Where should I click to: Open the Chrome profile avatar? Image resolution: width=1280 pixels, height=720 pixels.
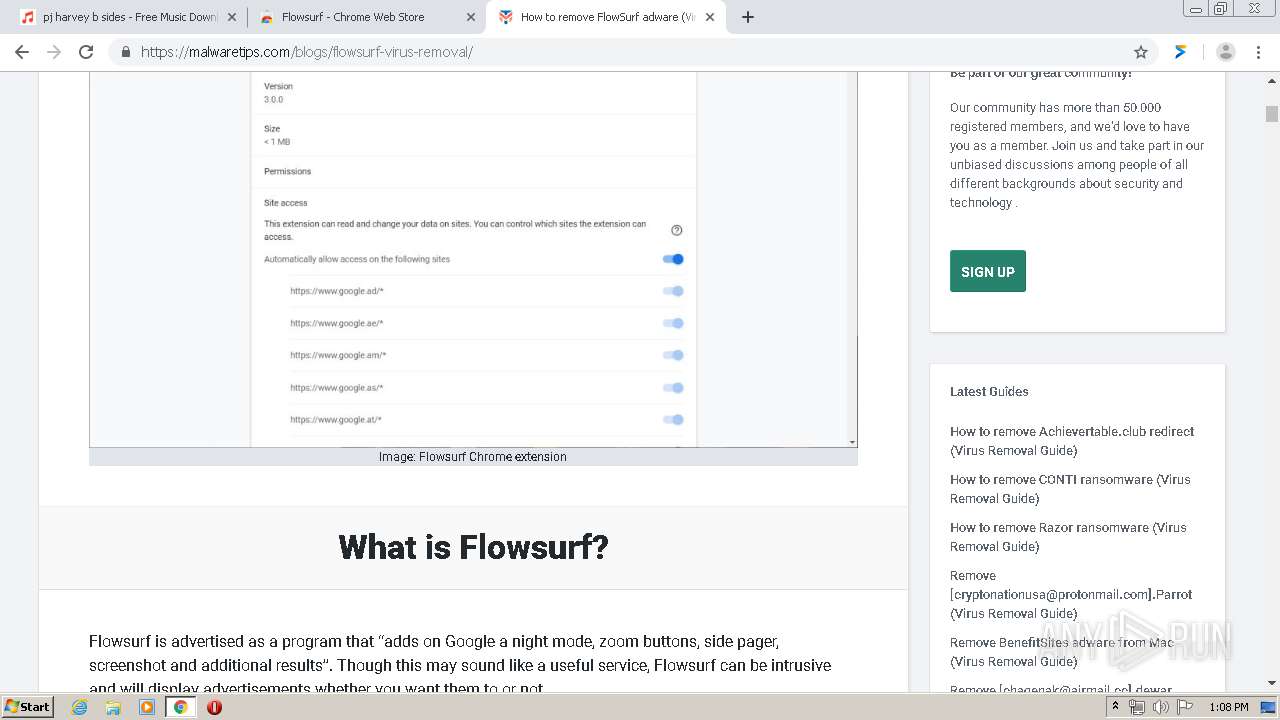[x=1226, y=52]
